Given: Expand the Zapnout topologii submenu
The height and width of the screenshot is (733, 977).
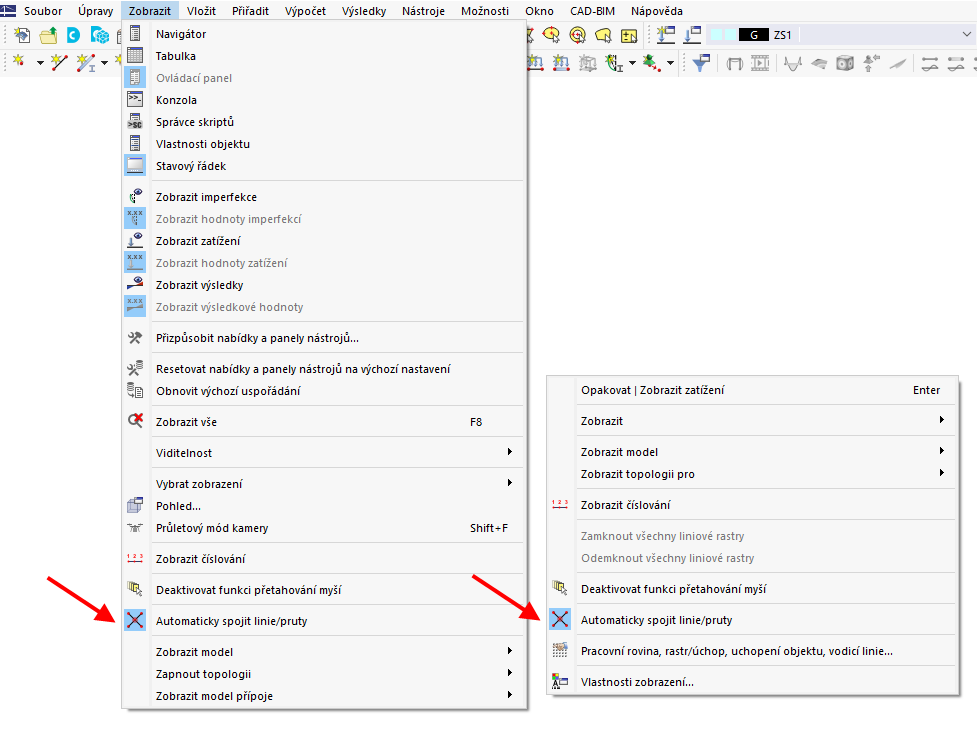Looking at the screenshot, I should point(322,674).
